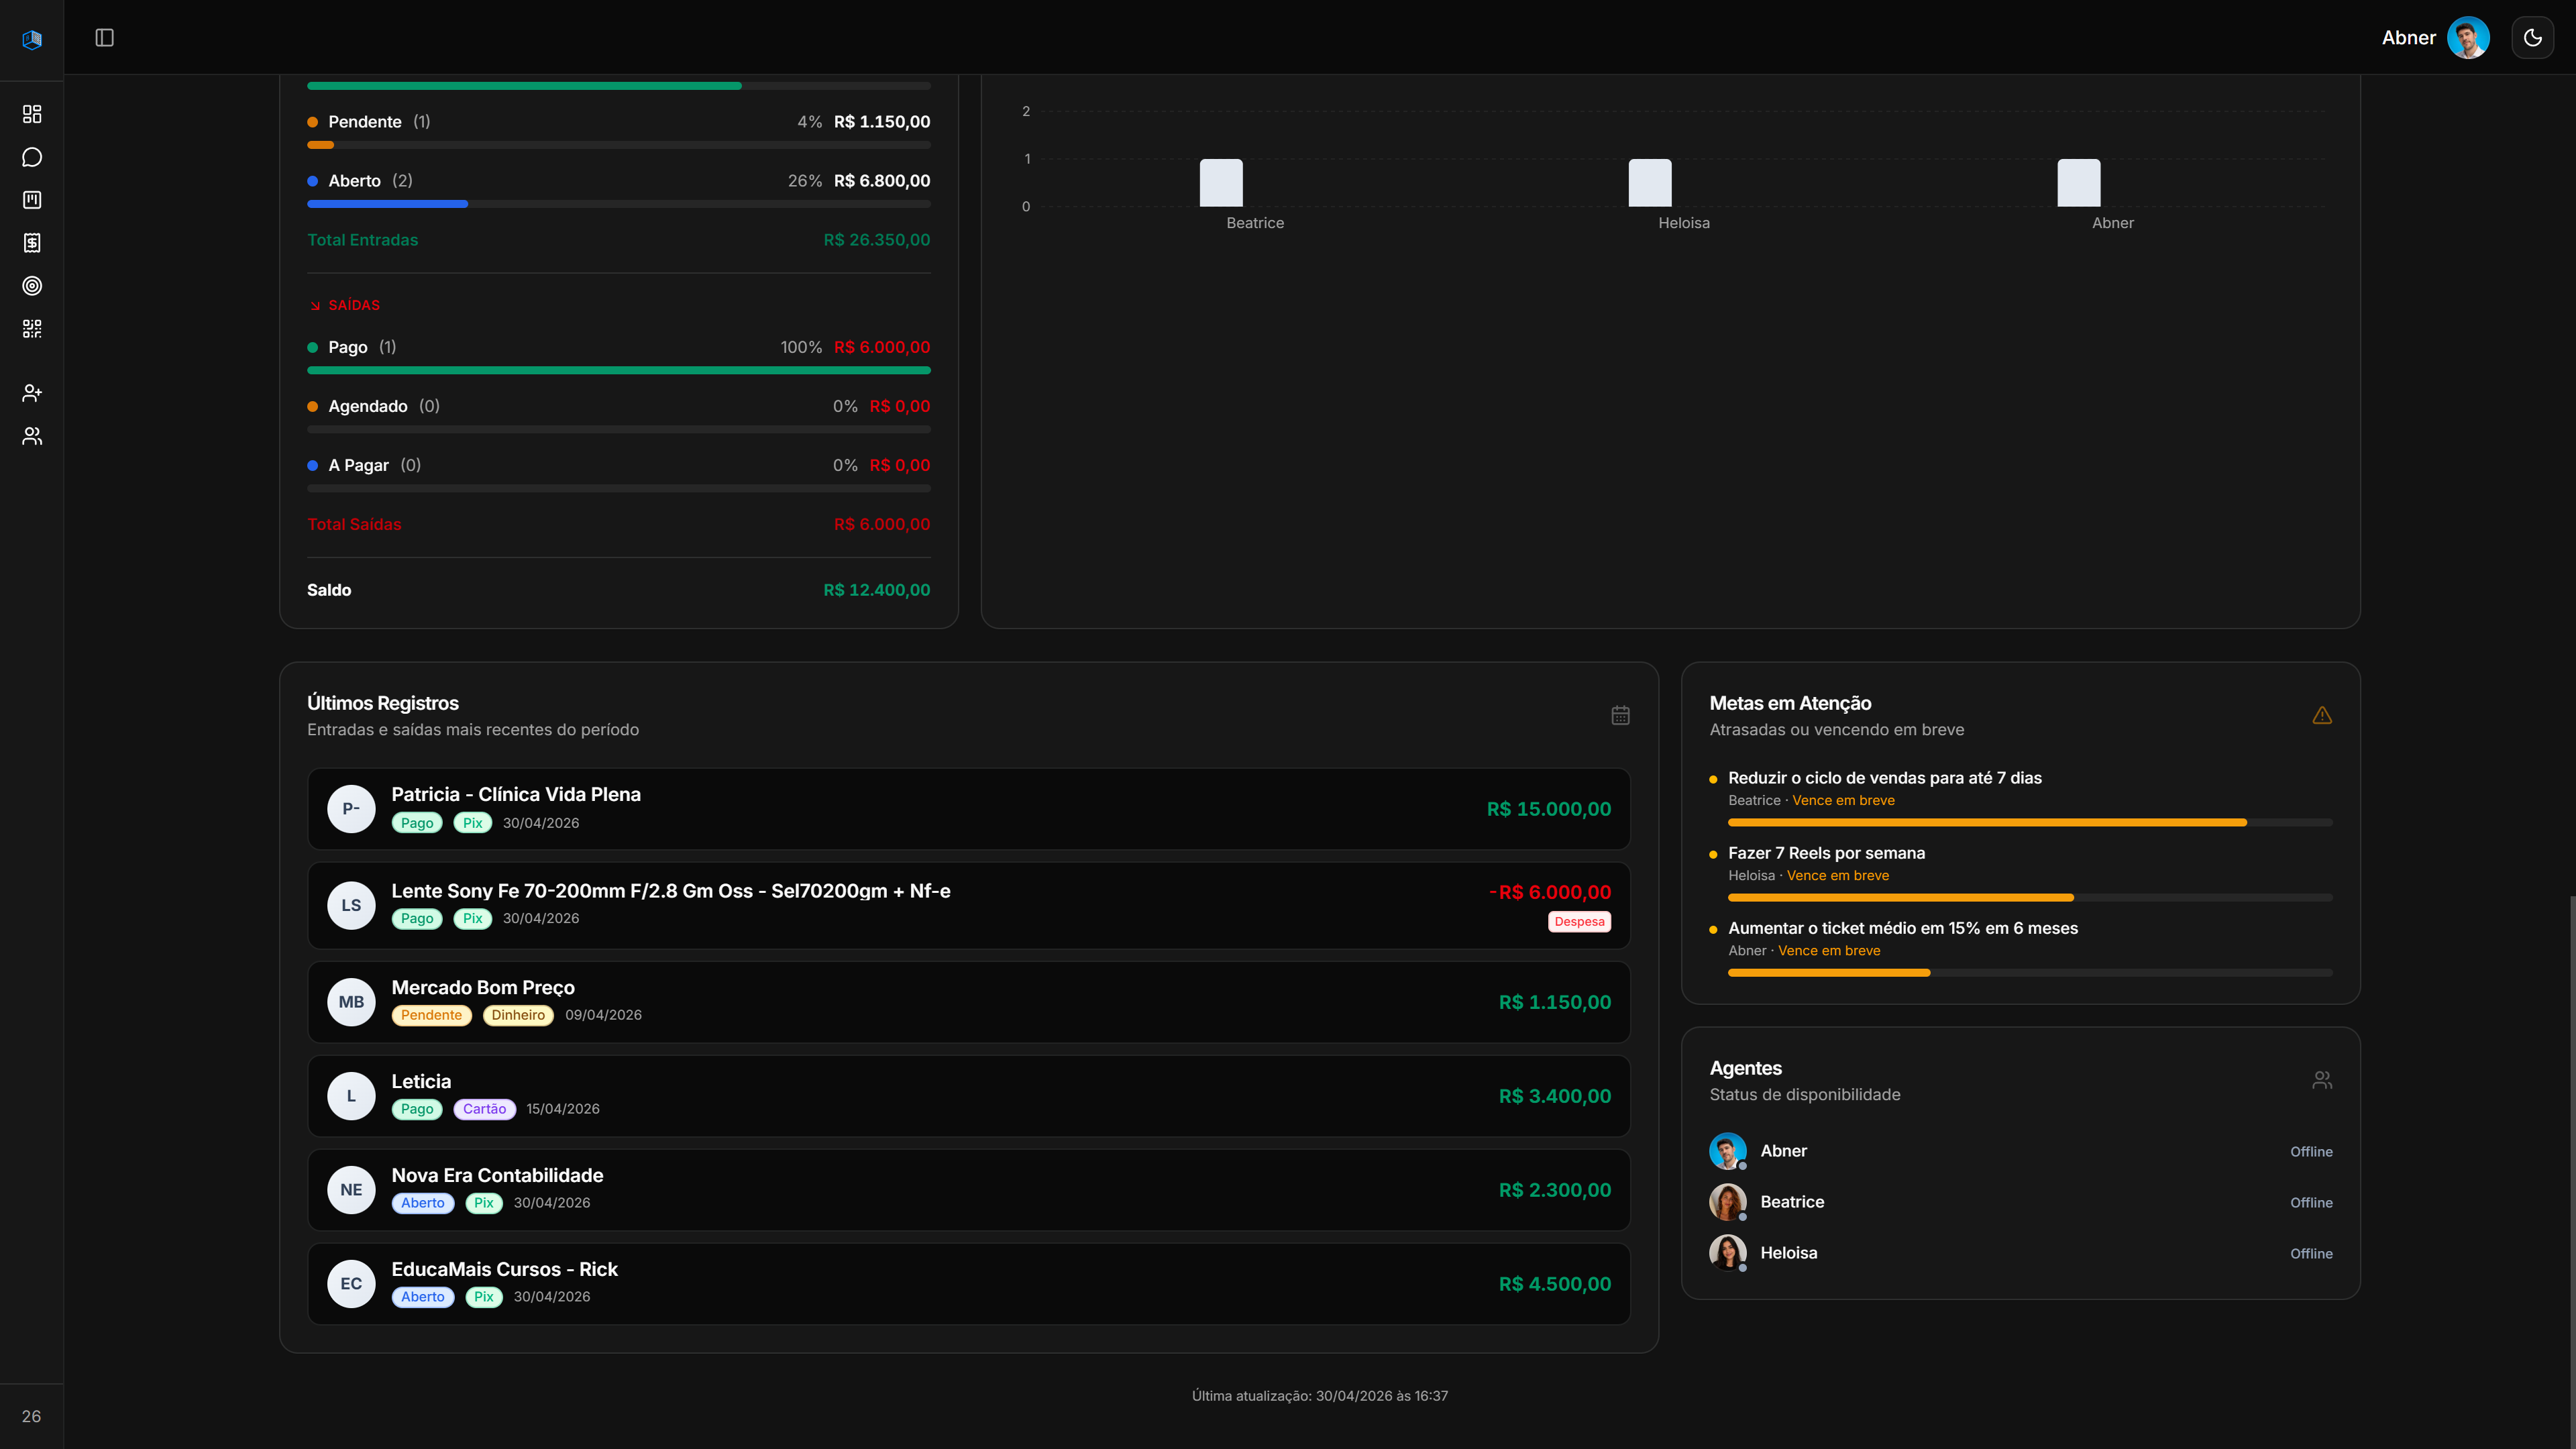Screen dimensions: 2576x1449
Task: Toggle dark mode moon button
Action: click(x=2533, y=38)
